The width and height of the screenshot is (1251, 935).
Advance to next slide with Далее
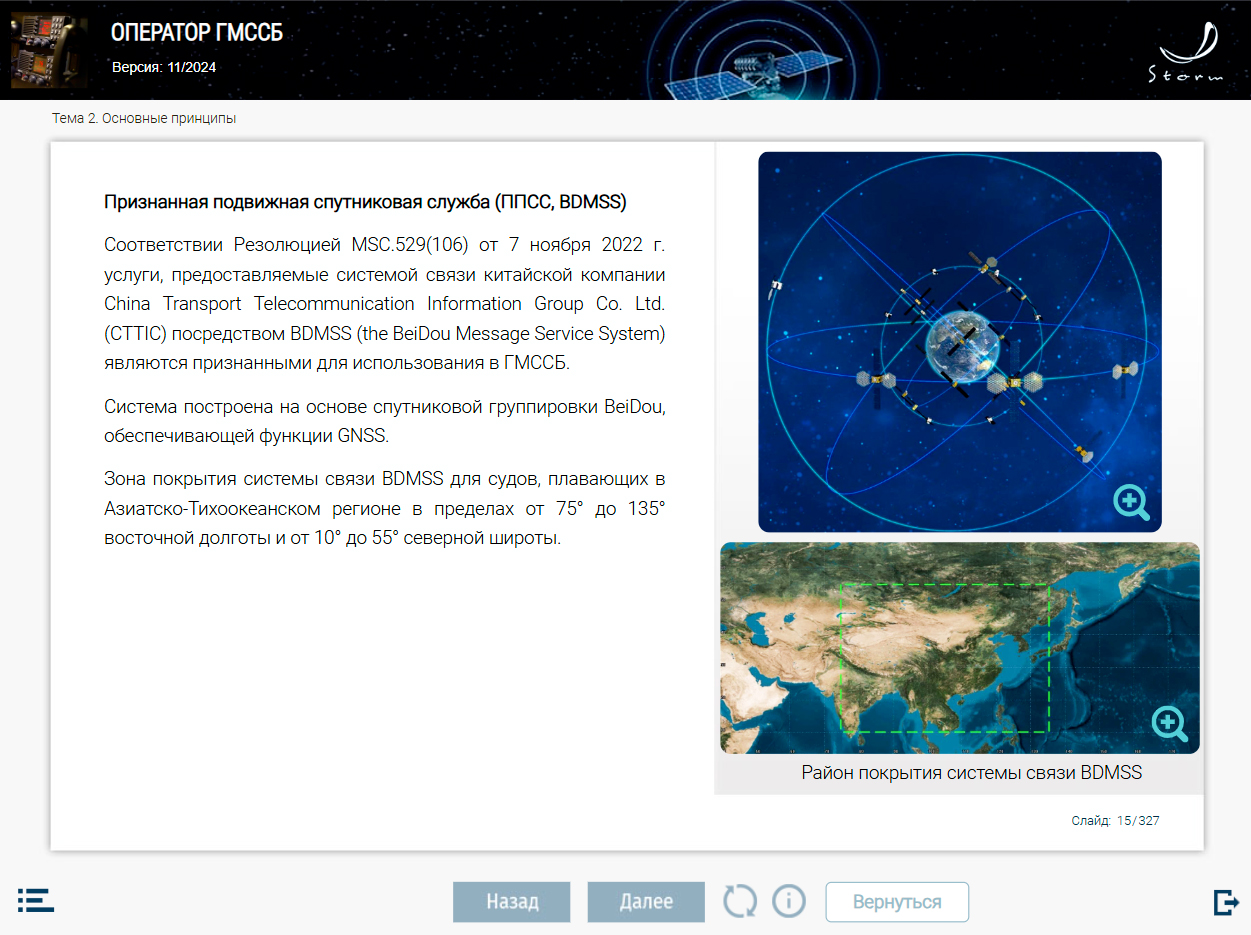(x=646, y=902)
